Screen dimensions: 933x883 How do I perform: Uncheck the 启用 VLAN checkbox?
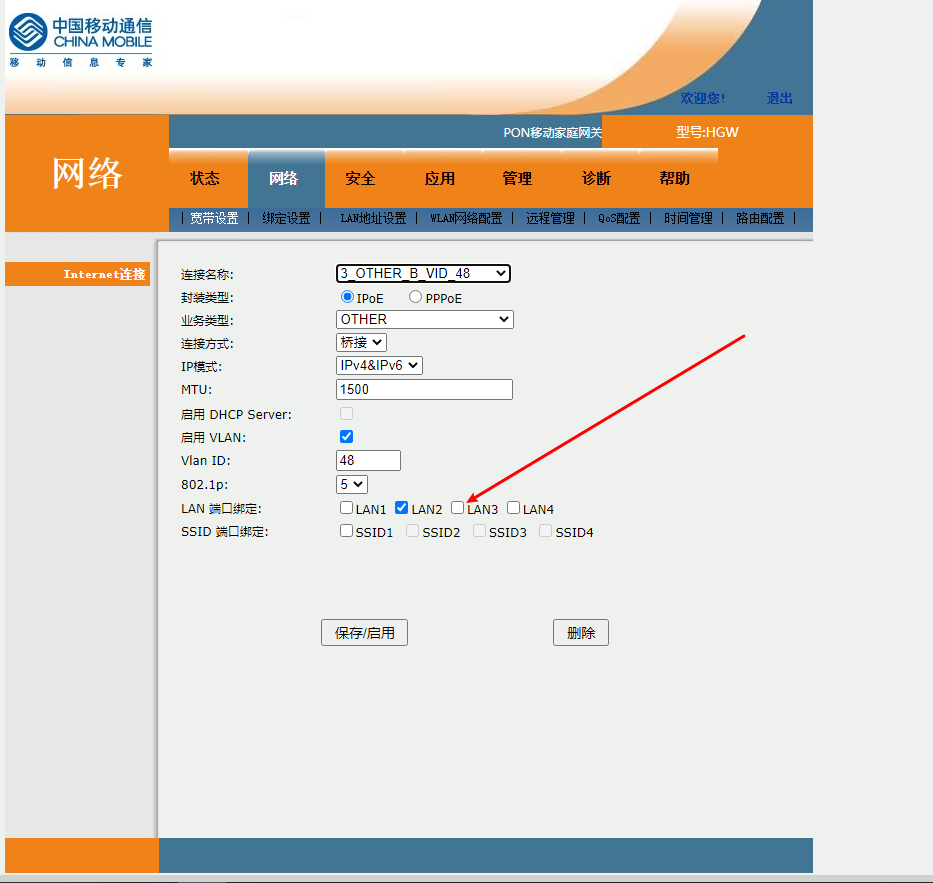[x=347, y=436]
